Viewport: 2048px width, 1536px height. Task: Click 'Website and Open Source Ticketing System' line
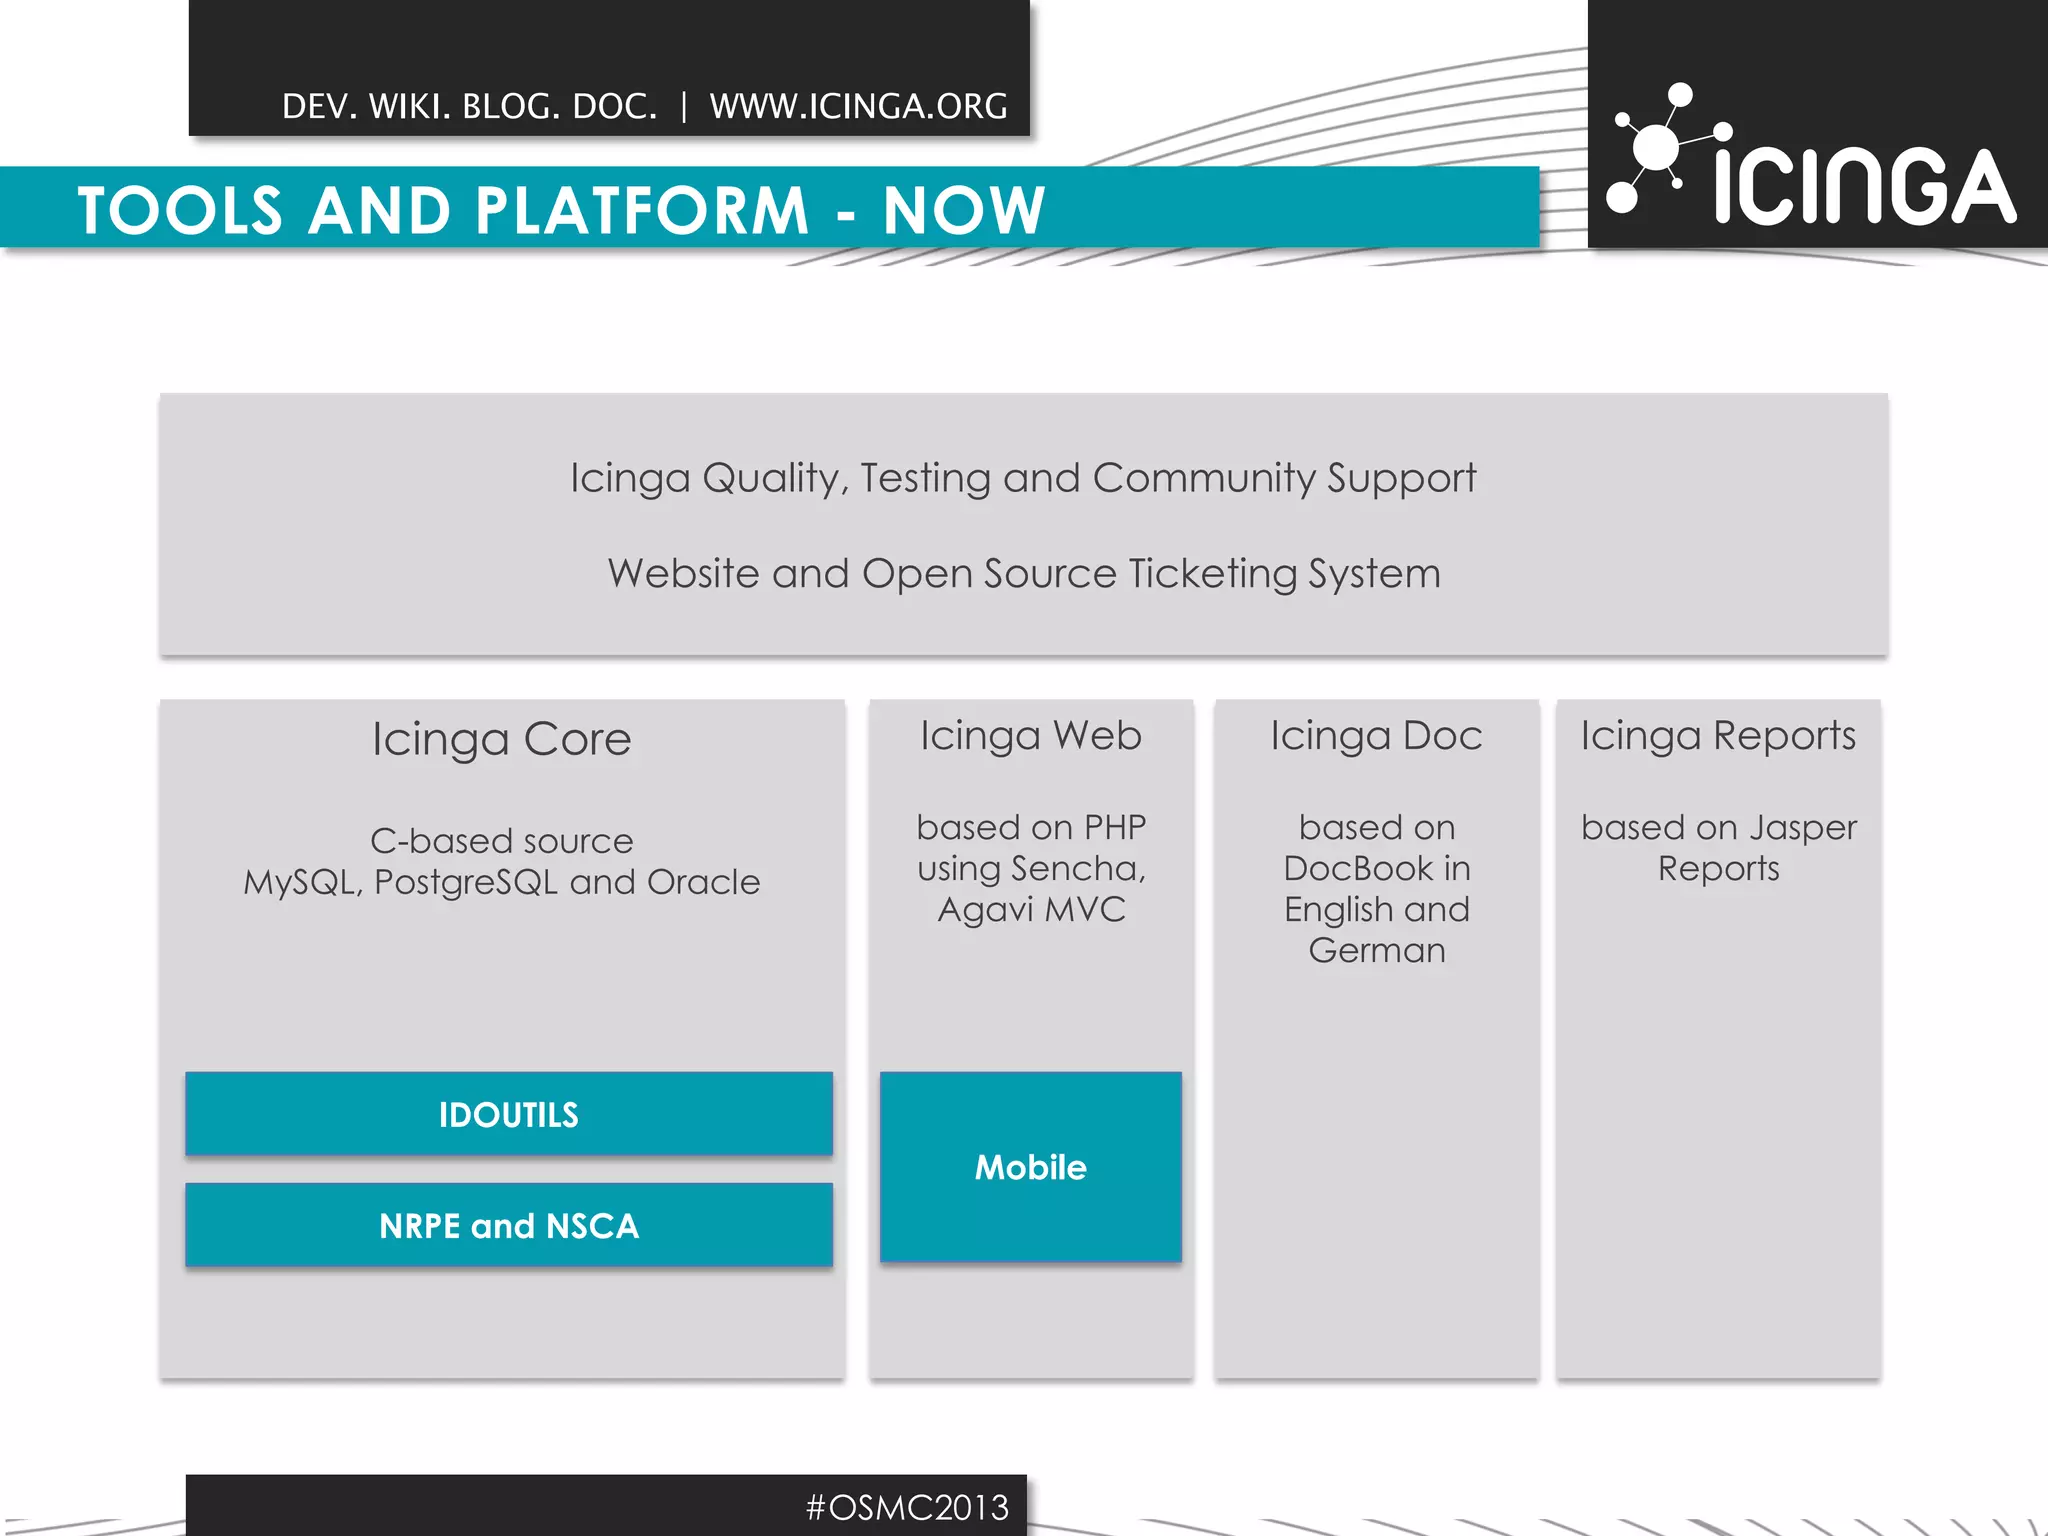[x=1024, y=574]
